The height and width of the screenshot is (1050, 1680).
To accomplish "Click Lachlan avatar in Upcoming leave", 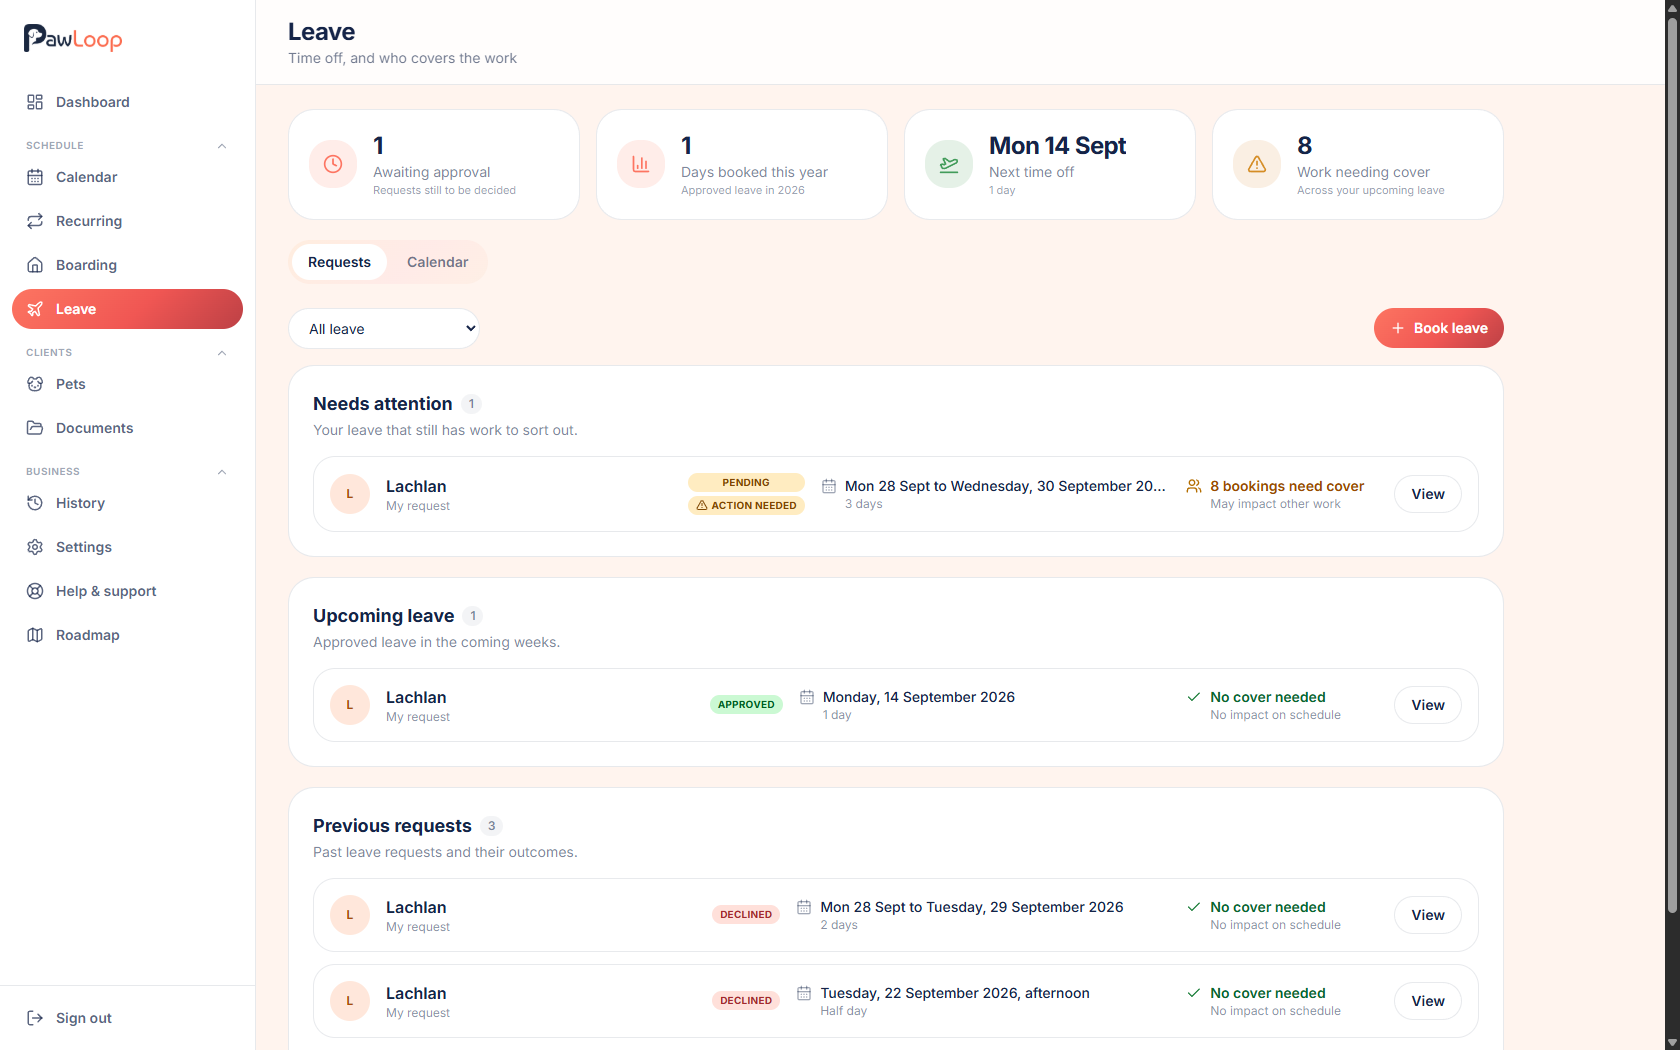I will click(350, 705).
